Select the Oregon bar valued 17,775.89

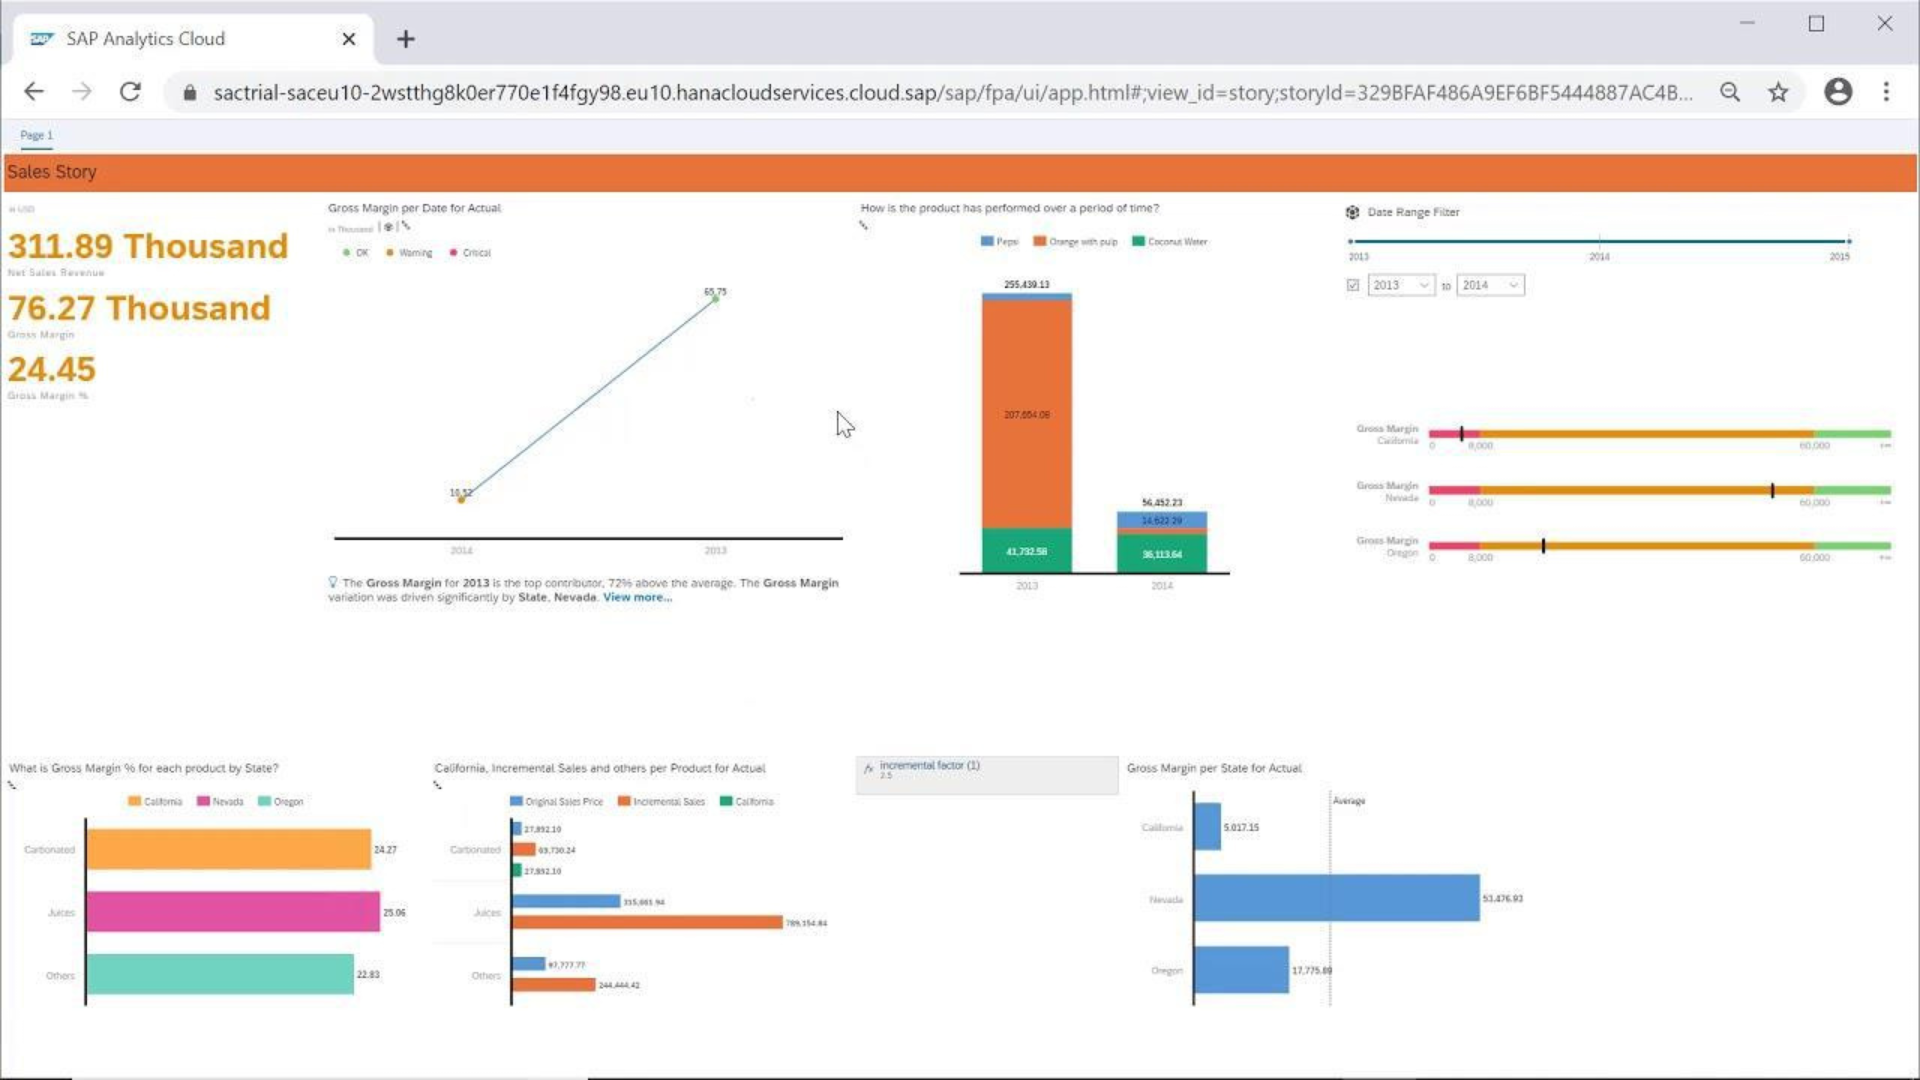pyautogui.click(x=1242, y=970)
